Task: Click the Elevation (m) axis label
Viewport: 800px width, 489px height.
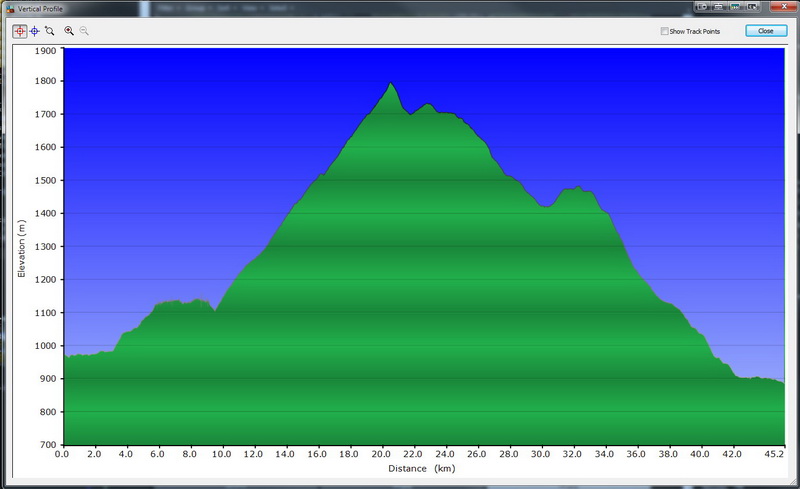Action: [21, 248]
